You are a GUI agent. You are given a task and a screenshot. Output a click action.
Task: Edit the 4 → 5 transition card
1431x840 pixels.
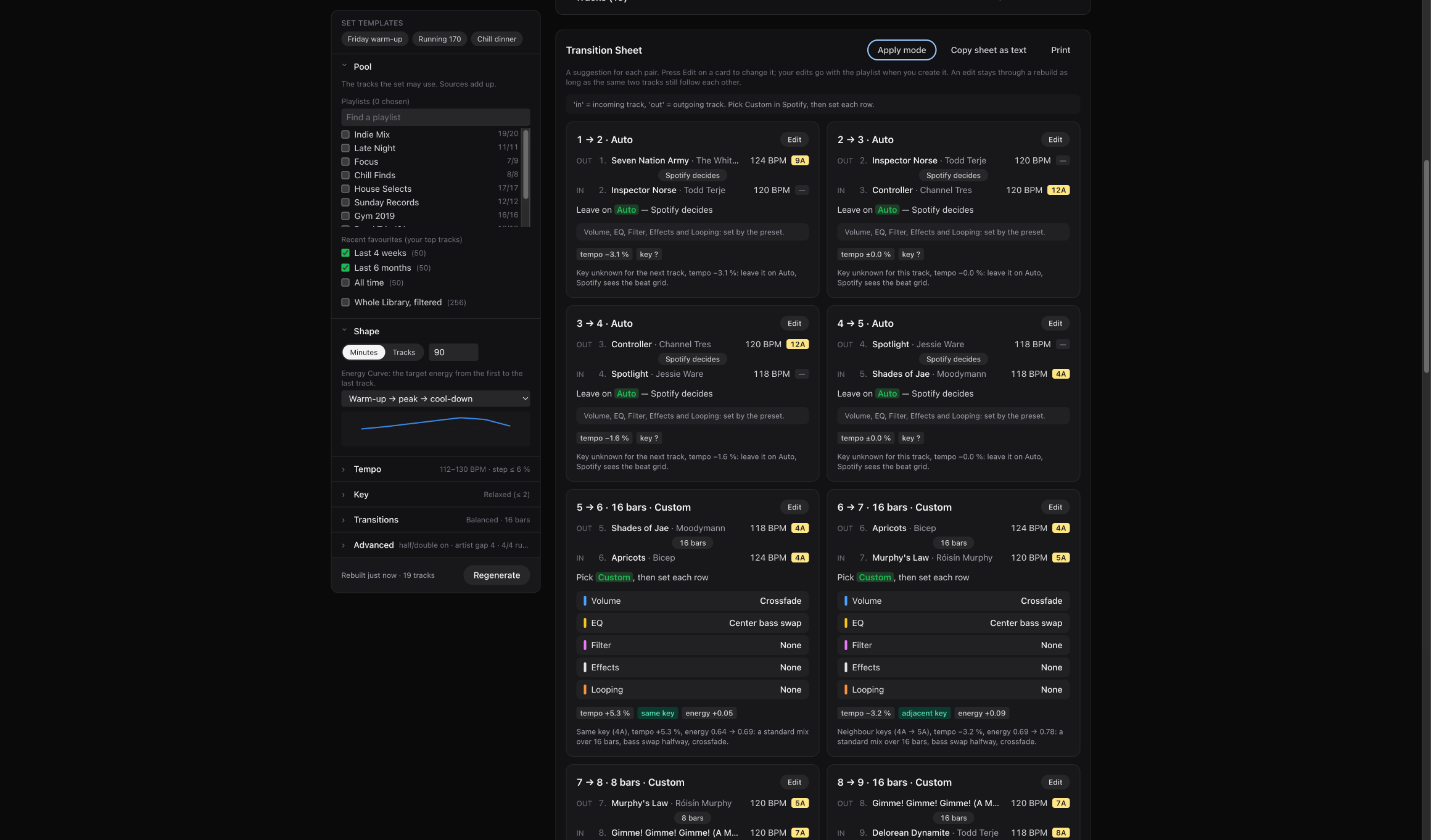(x=1055, y=324)
